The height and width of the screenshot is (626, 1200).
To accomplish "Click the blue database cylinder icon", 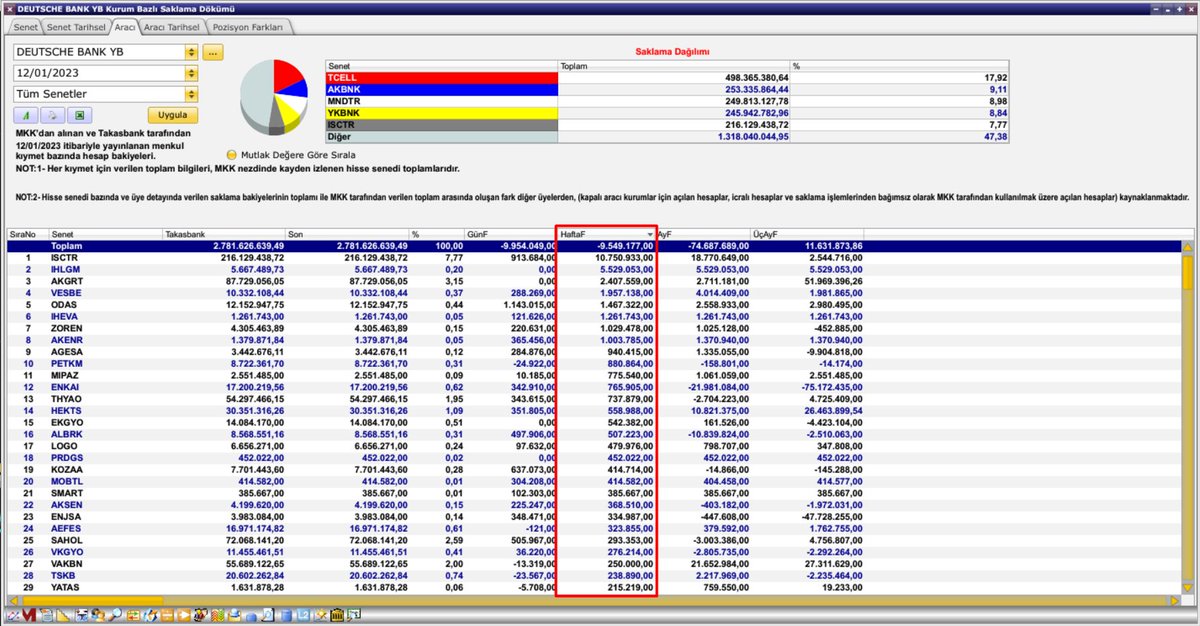I will pyautogui.click(x=286, y=615).
